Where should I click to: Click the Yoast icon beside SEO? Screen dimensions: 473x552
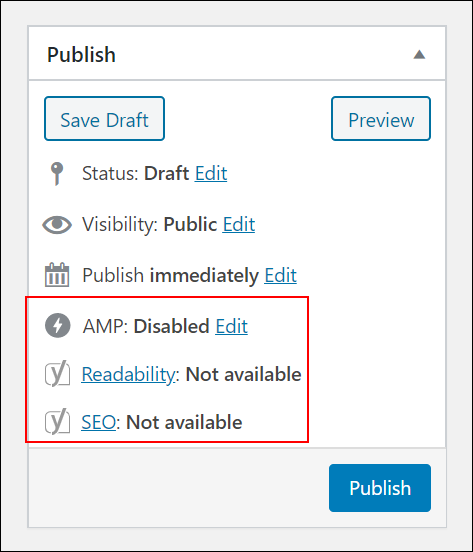[58, 421]
